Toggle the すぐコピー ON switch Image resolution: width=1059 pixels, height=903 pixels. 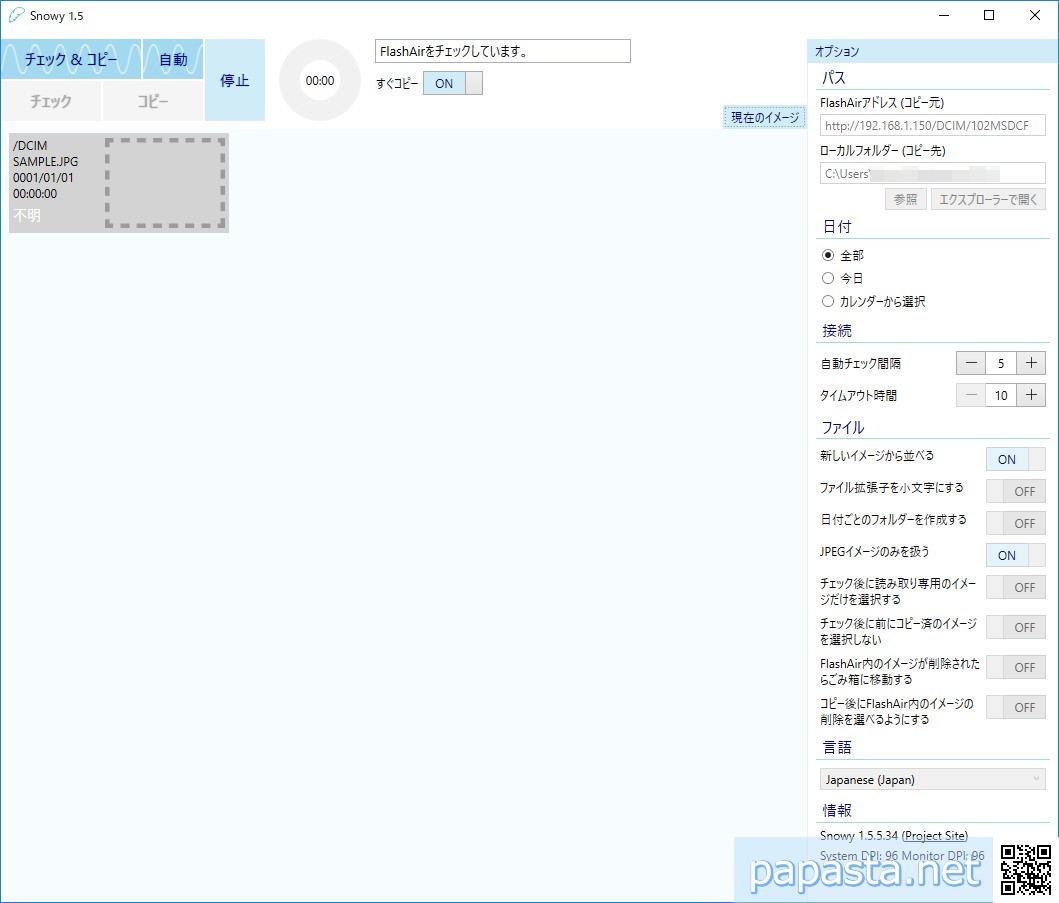[453, 83]
